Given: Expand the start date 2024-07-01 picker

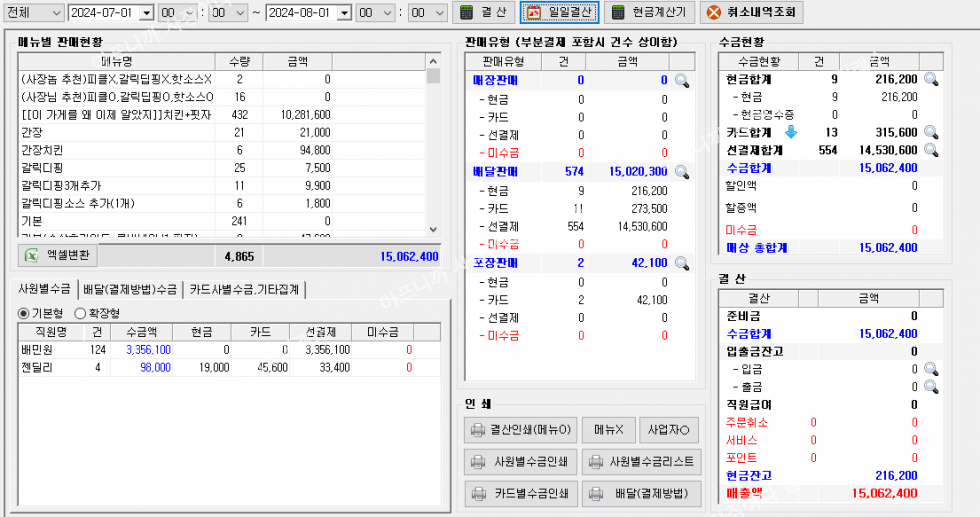Looking at the screenshot, I should (x=147, y=13).
